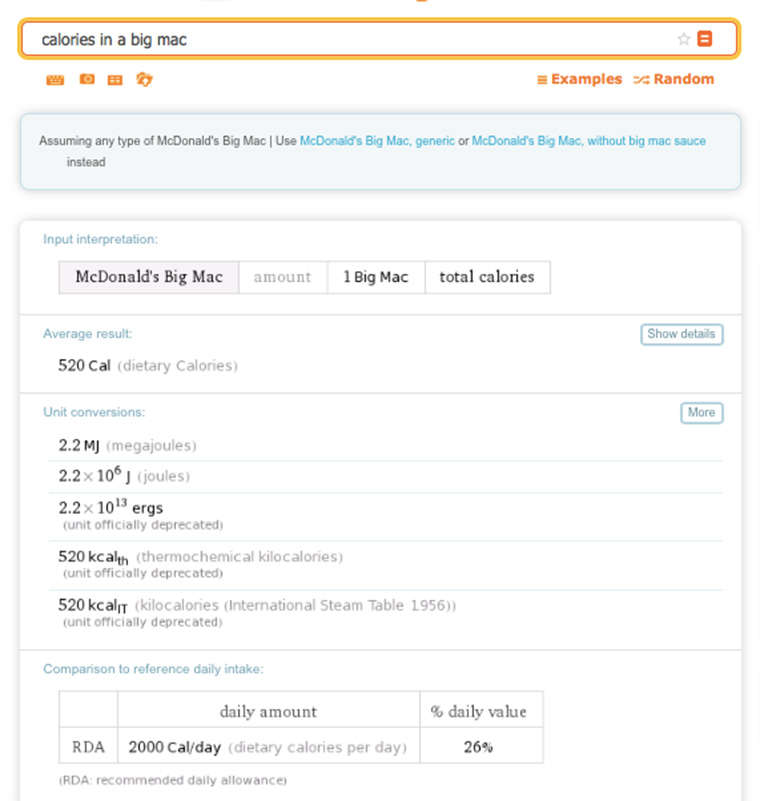This screenshot has height=801, width=760.
Task: Expand results with Show details button
Action: 682,334
